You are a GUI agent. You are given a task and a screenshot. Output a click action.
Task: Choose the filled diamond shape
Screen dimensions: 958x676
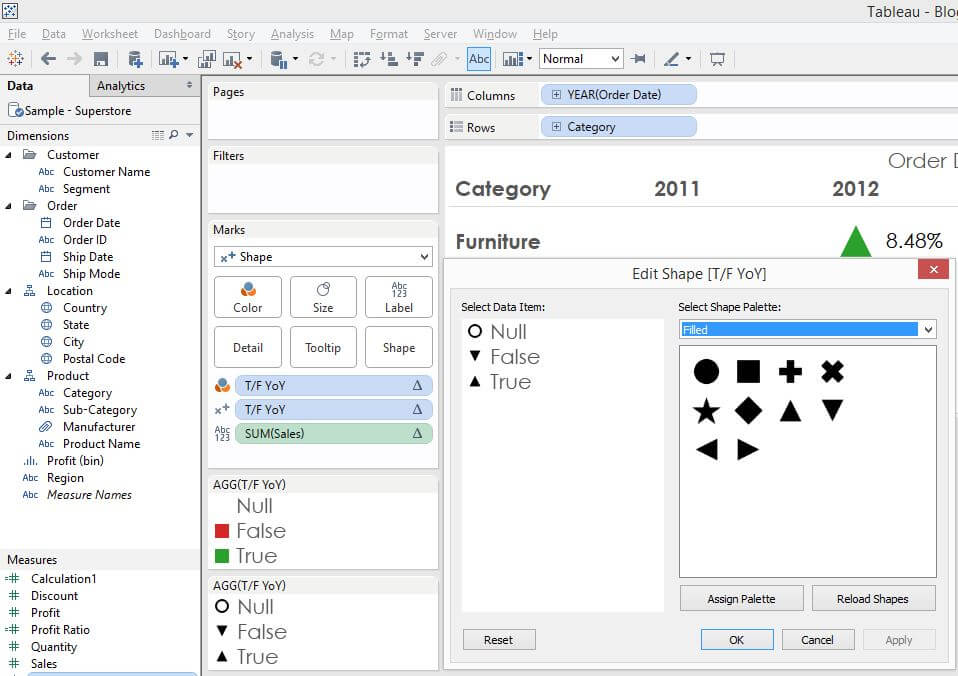[x=748, y=410]
